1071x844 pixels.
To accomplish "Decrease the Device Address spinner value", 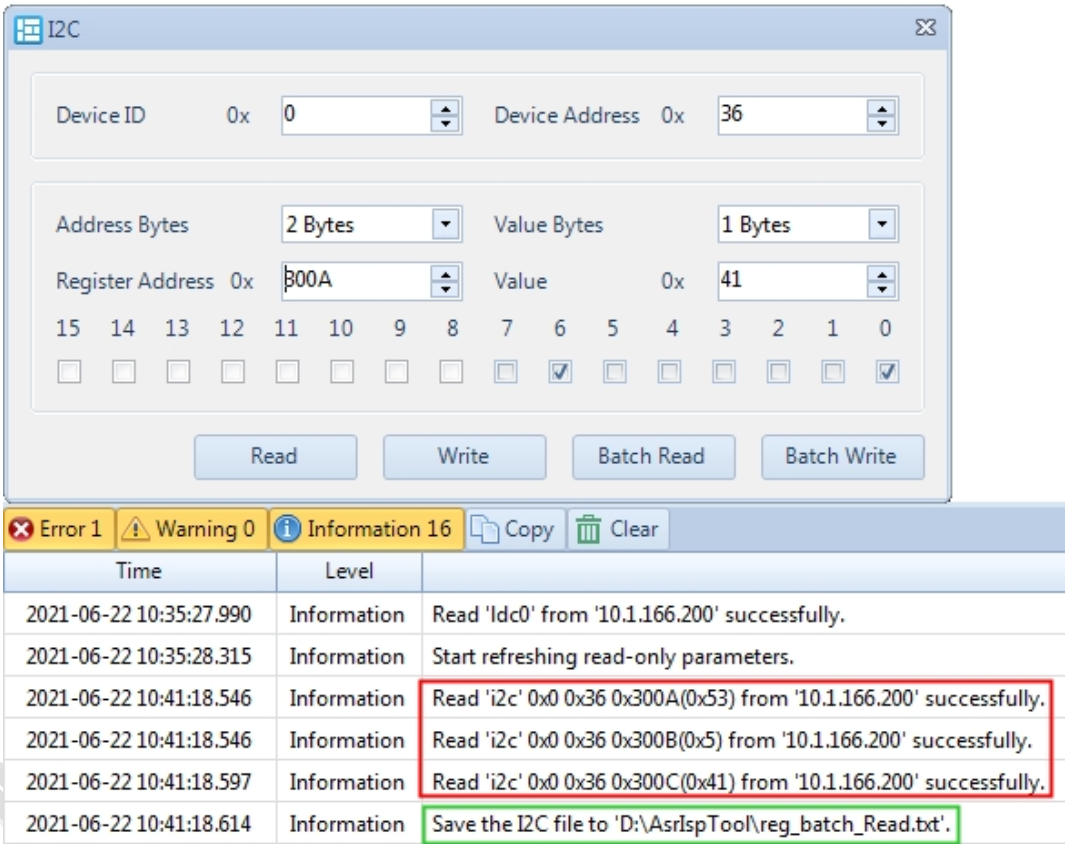I will 881,123.
